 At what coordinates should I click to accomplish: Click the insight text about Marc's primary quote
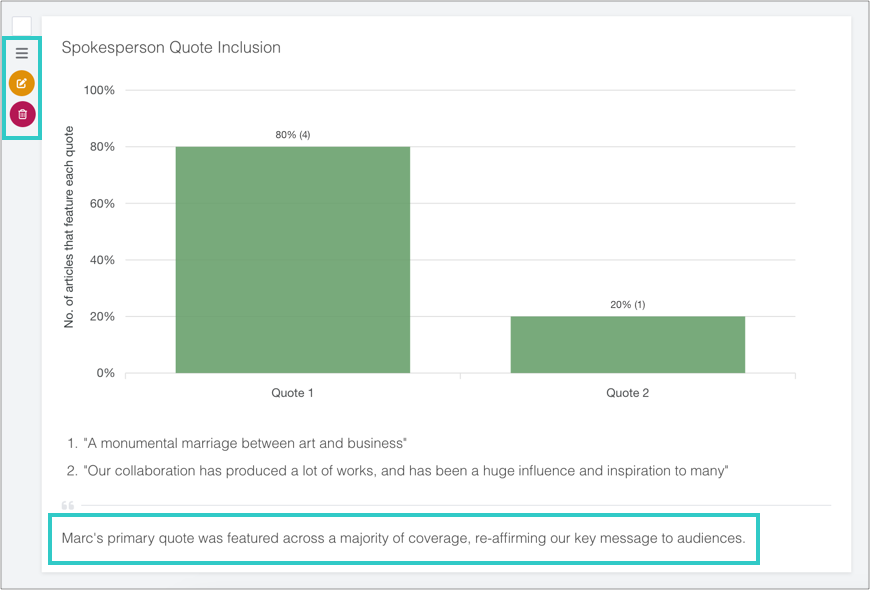(x=403, y=538)
